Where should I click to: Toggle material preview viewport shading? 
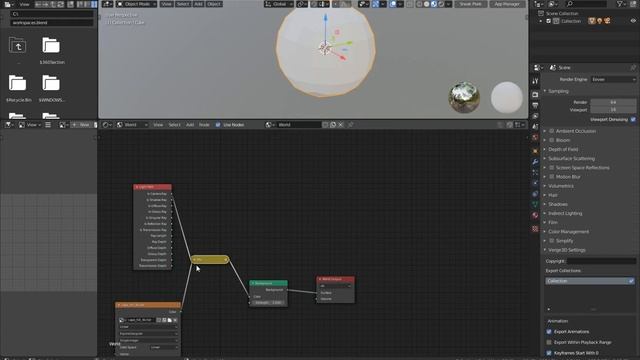[434, 4]
